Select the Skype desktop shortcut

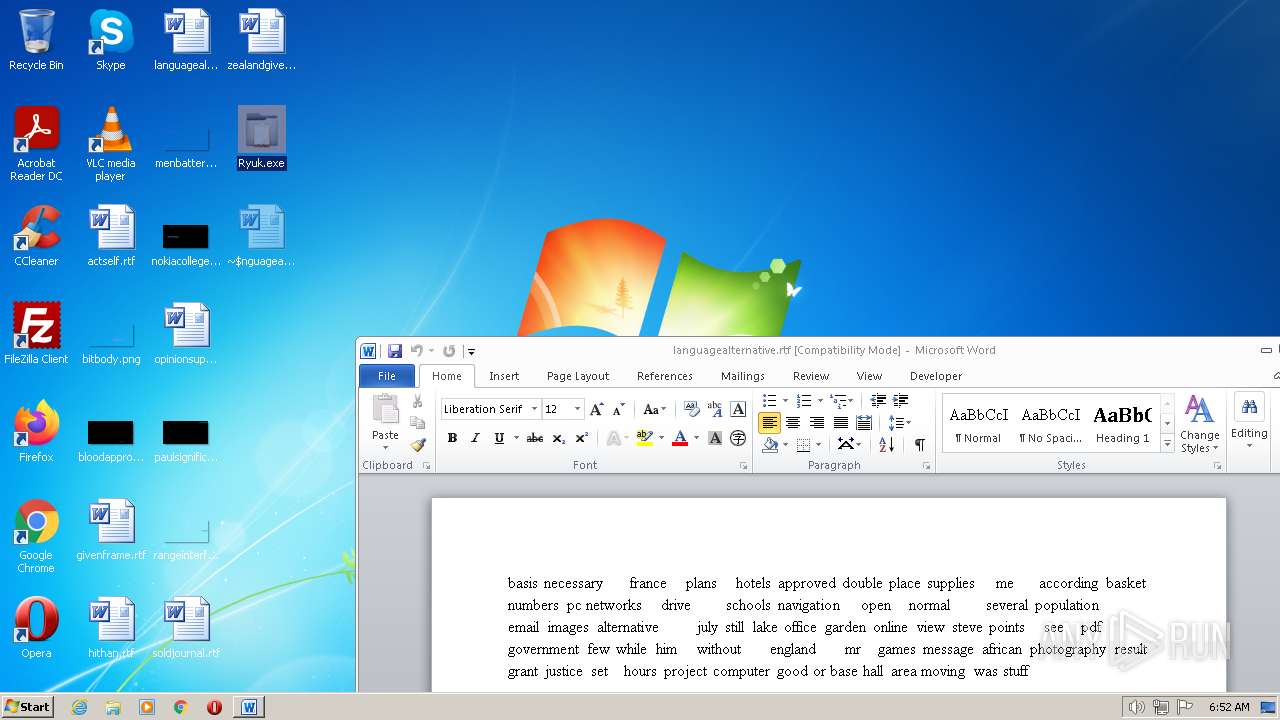(x=110, y=40)
